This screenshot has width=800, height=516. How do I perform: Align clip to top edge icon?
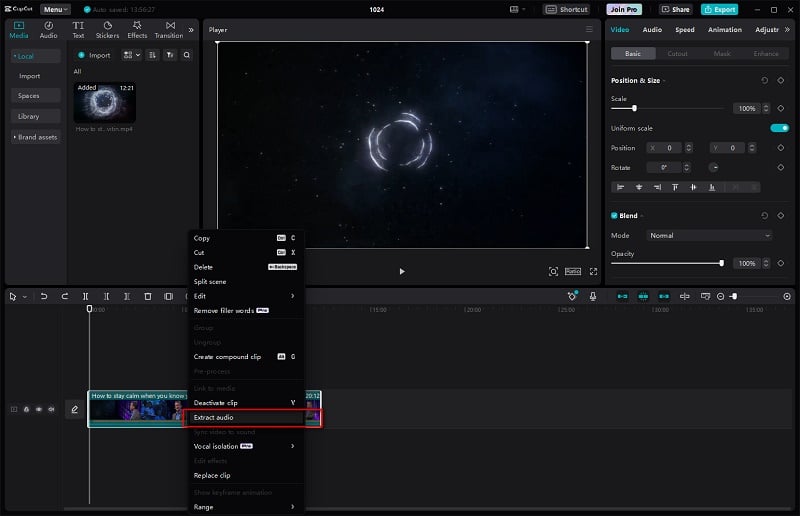pyautogui.click(x=675, y=187)
